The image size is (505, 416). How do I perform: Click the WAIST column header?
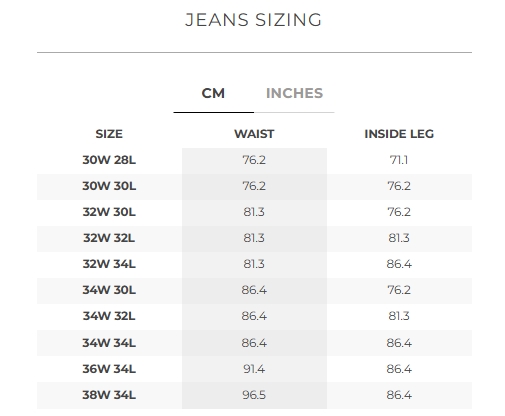tap(254, 134)
